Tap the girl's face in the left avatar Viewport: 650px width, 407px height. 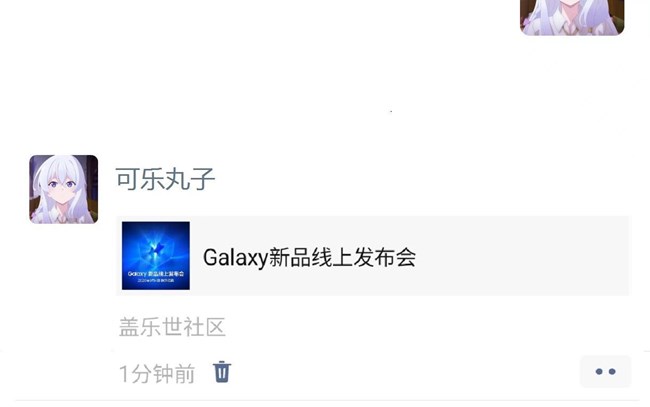[x=62, y=189]
